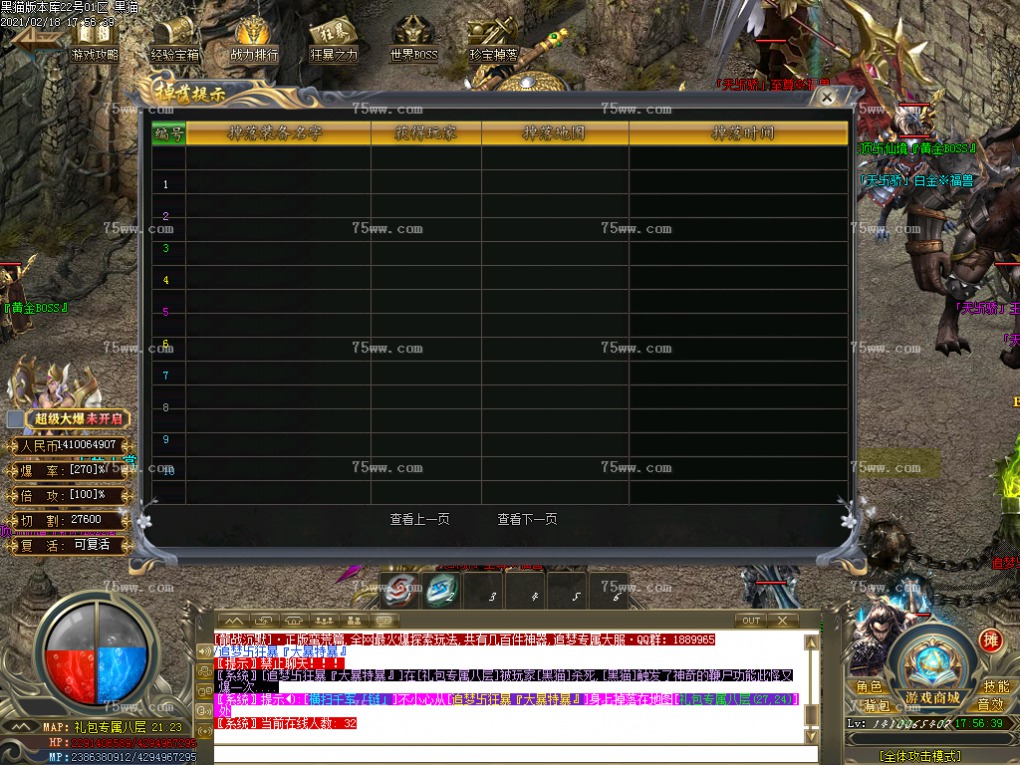Toggle the speaker channel icon beside chat
This screenshot has width=1020, height=765.
[x=204, y=651]
